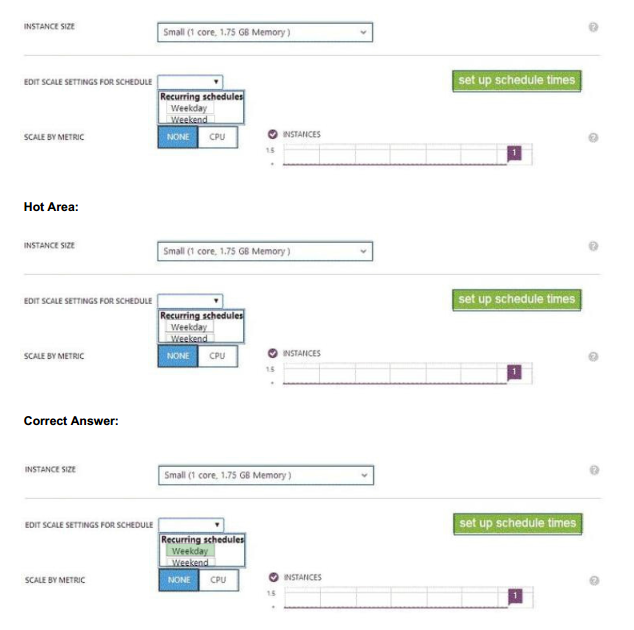Image resolution: width=634 pixels, height=630 pixels.
Task: Choose Weekday in Hot Area recurring schedules
Action: coord(190,327)
